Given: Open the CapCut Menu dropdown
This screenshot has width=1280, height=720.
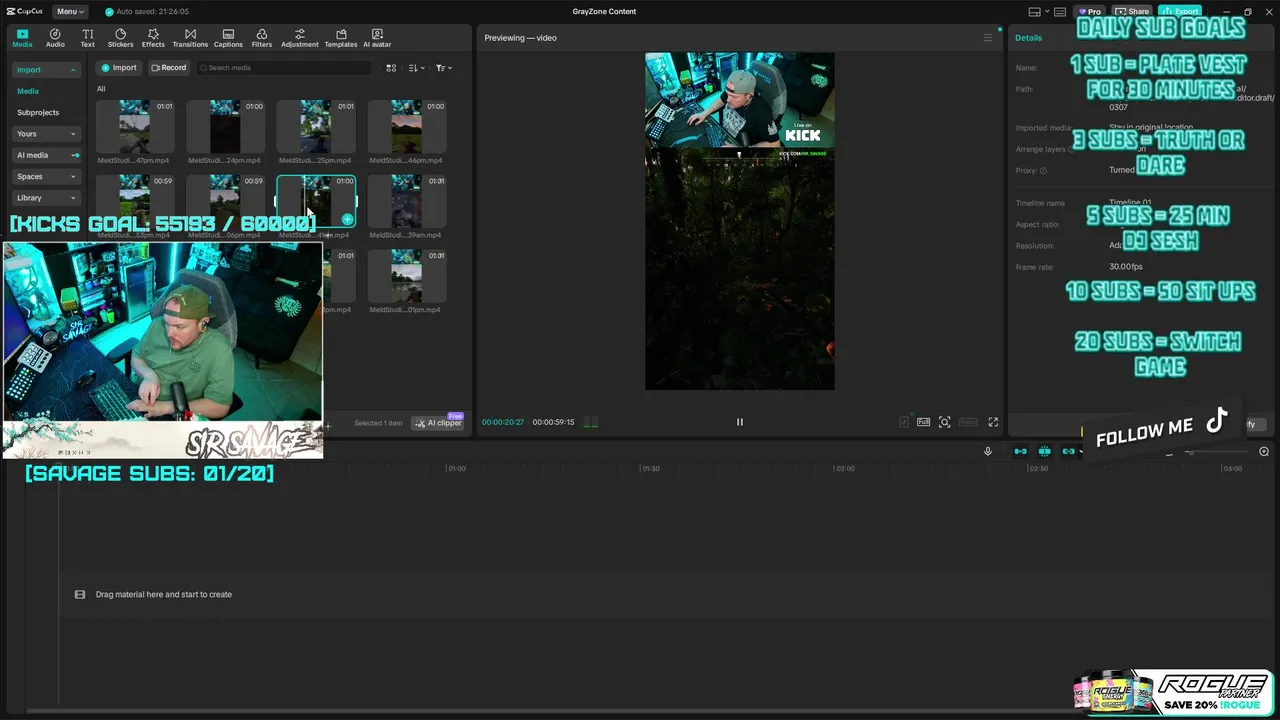Looking at the screenshot, I should 70,11.
